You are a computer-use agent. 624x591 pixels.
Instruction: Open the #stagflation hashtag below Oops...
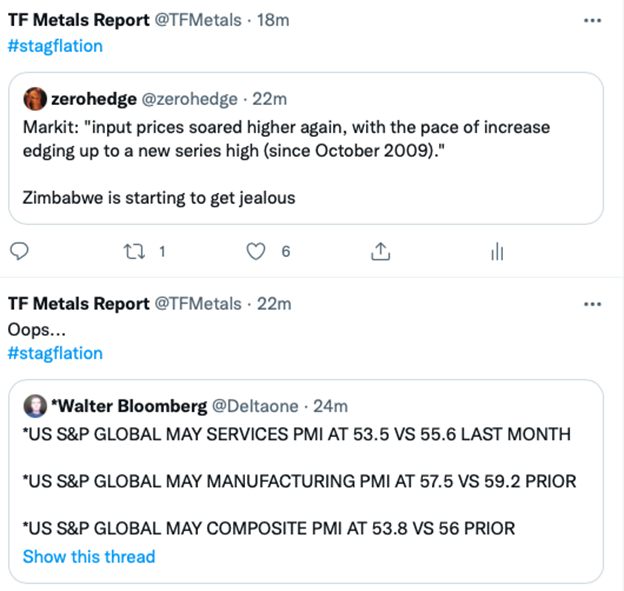click(x=55, y=353)
